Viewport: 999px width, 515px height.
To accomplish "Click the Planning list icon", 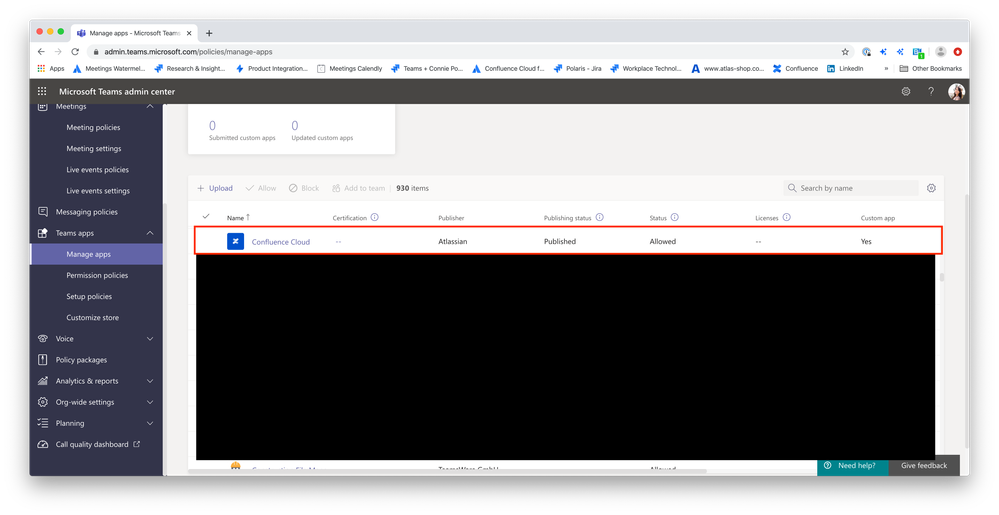I will tap(43, 423).
